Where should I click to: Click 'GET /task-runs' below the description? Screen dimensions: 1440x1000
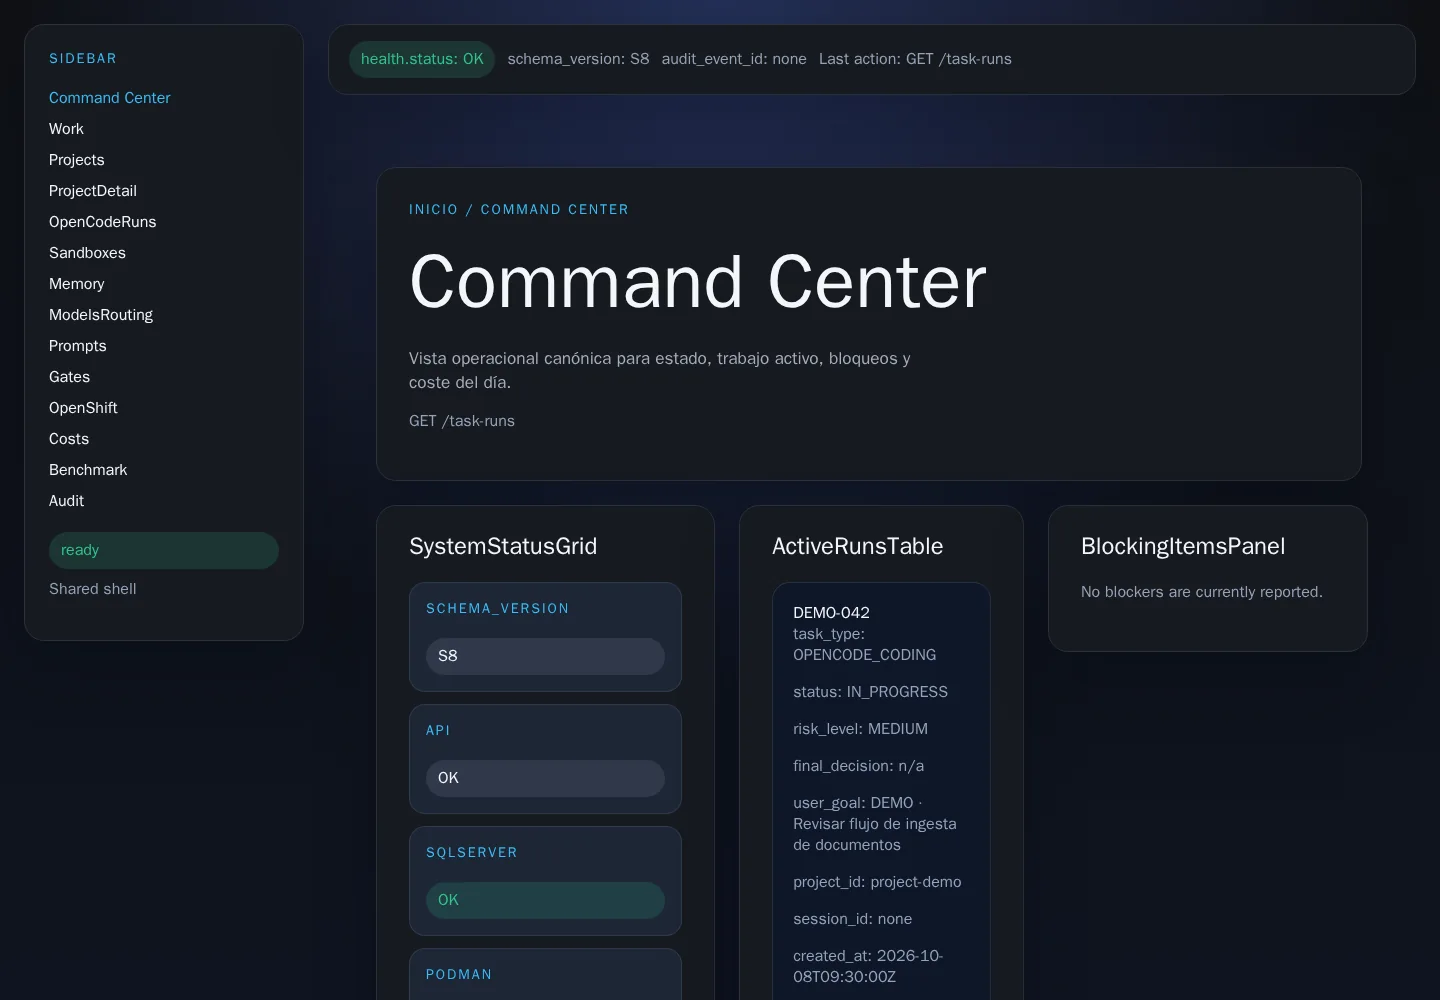coord(462,421)
